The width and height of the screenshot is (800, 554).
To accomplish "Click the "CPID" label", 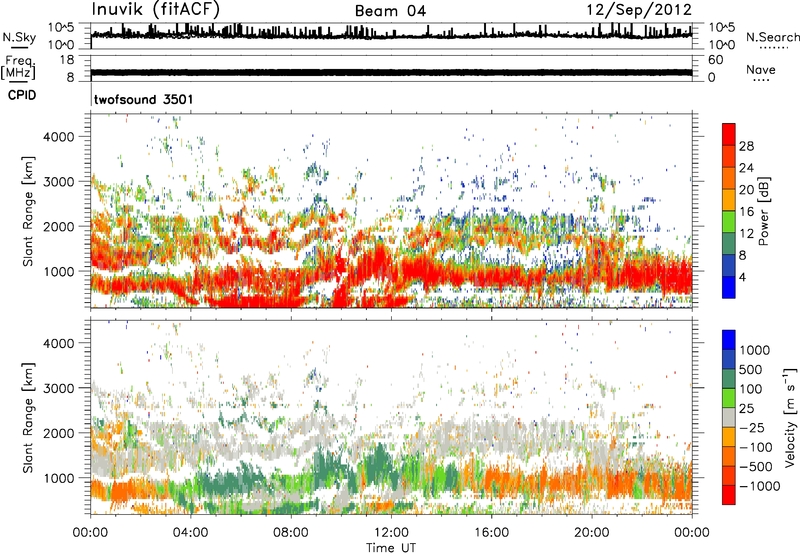I will point(22,95).
